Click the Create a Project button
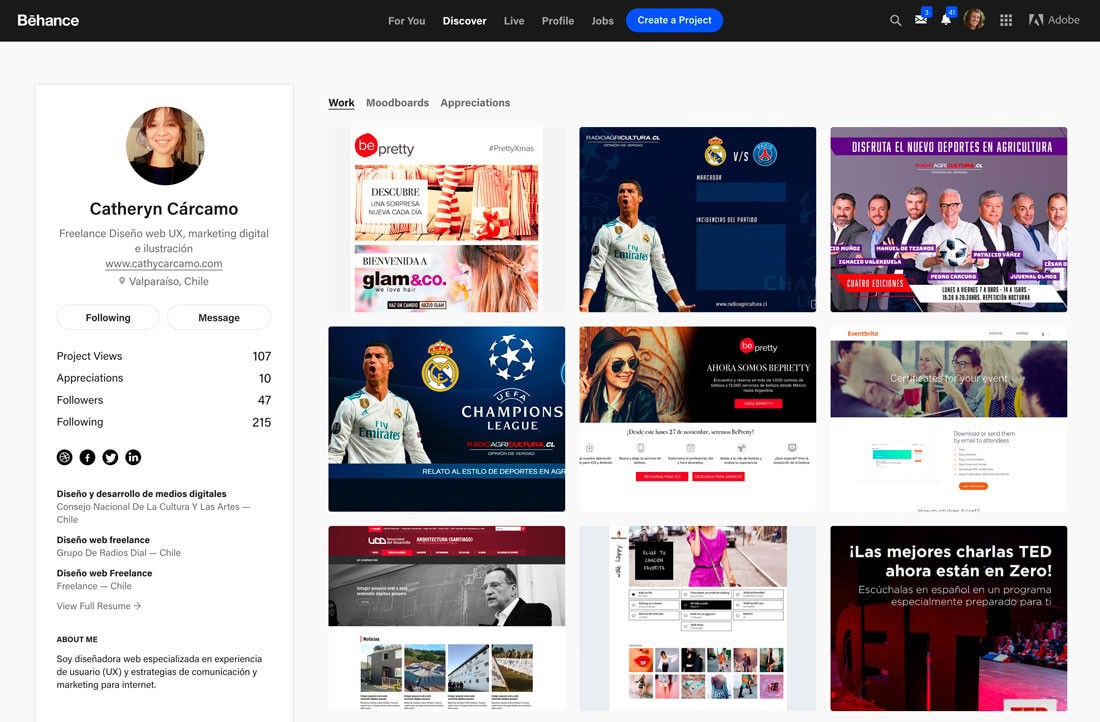The width and height of the screenshot is (1100, 722). coord(674,20)
